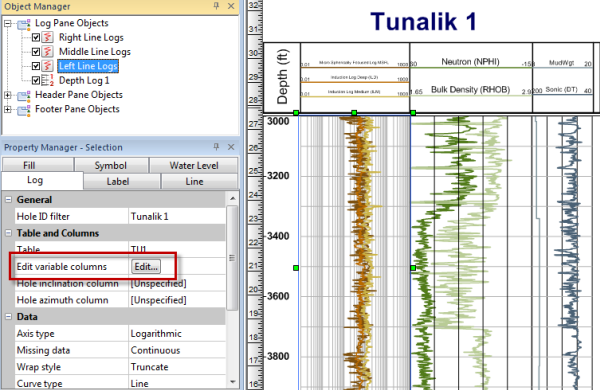Uncheck the Depth Log 1 checkbox
Screen dimensions: 600x390
(x=36, y=80)
